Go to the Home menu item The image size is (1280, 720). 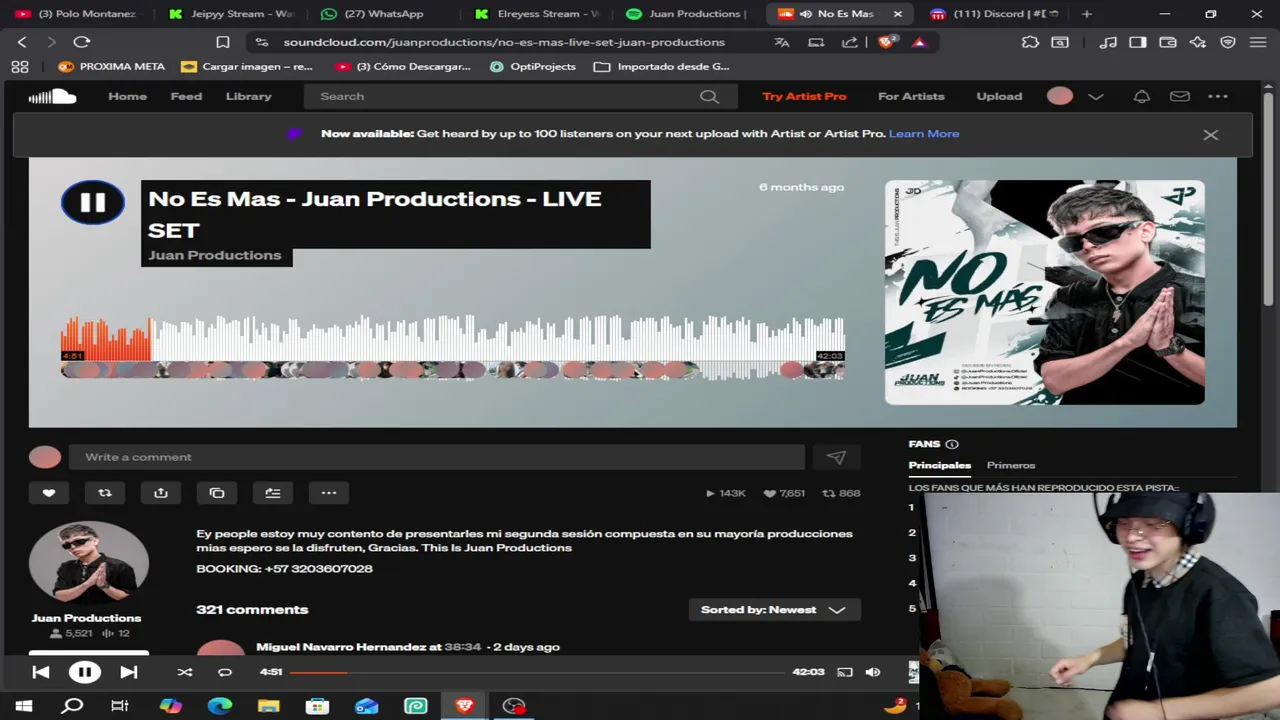pyautogui.click(x=127, y=96)
